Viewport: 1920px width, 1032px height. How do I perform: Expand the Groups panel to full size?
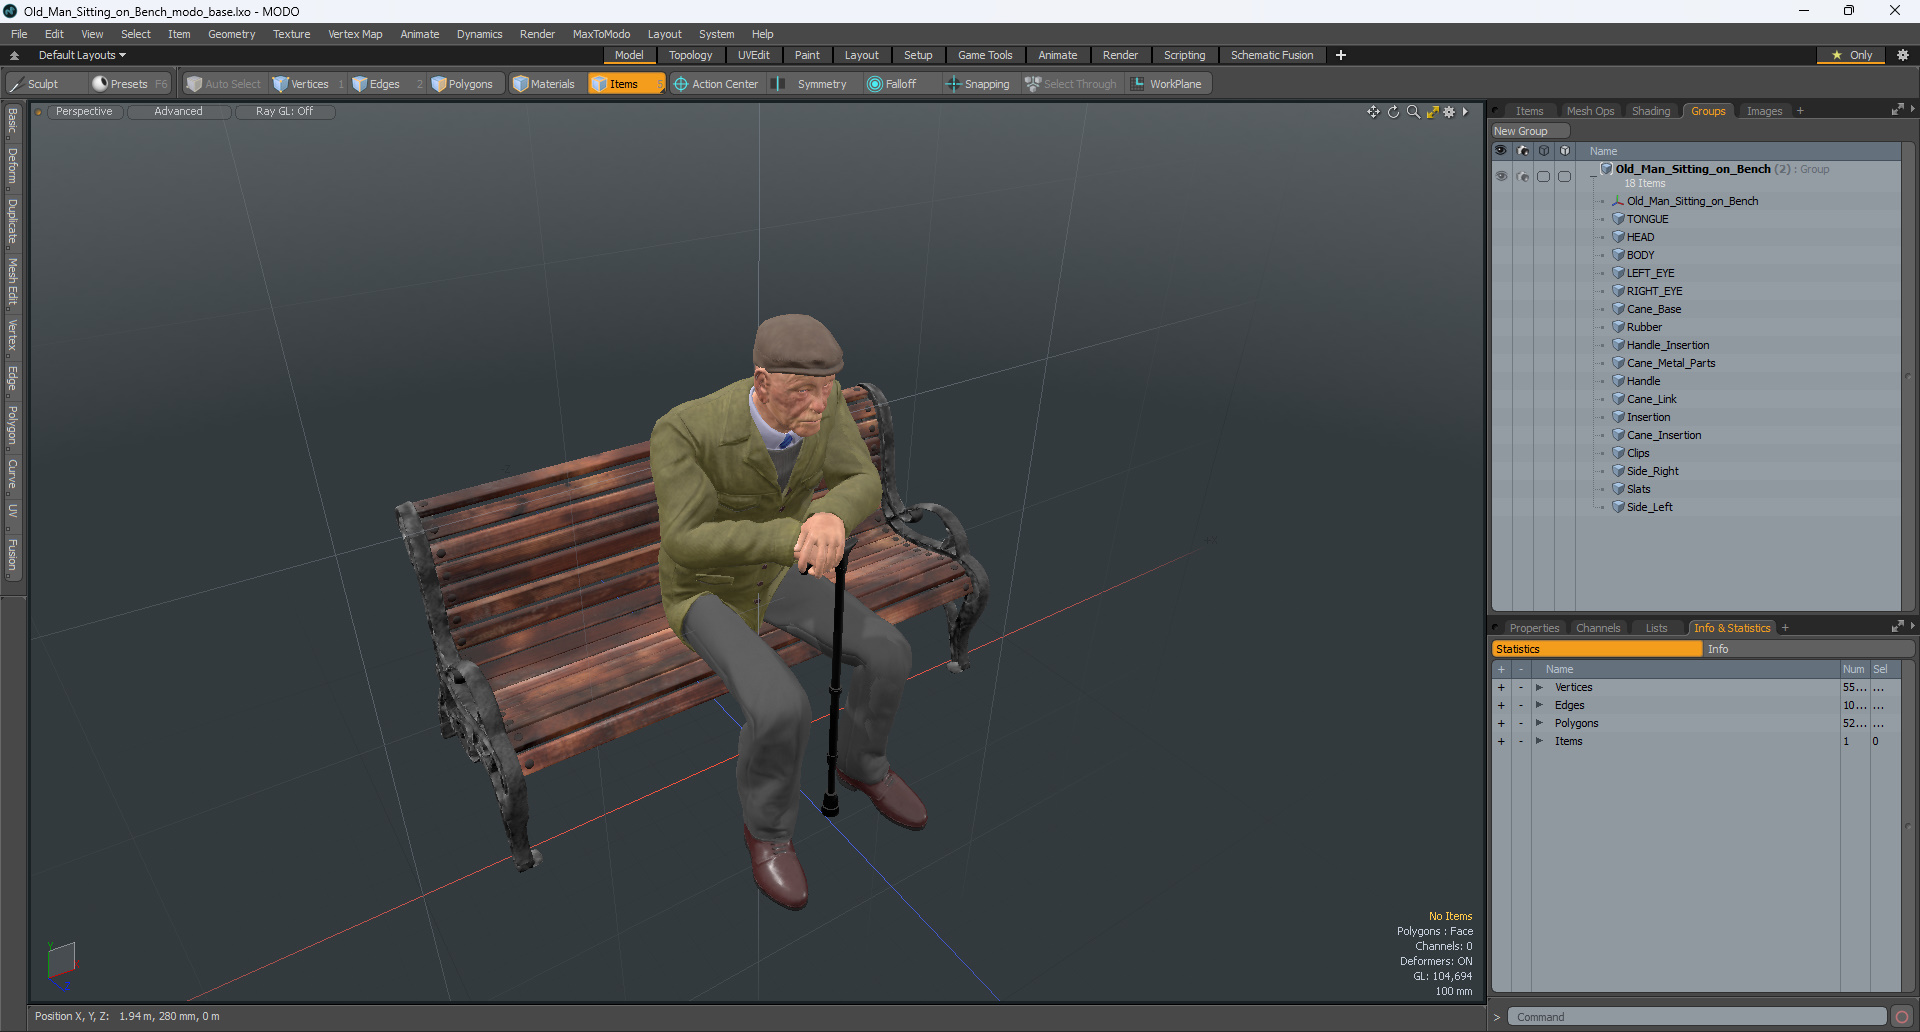click(x=1897, y=110)
